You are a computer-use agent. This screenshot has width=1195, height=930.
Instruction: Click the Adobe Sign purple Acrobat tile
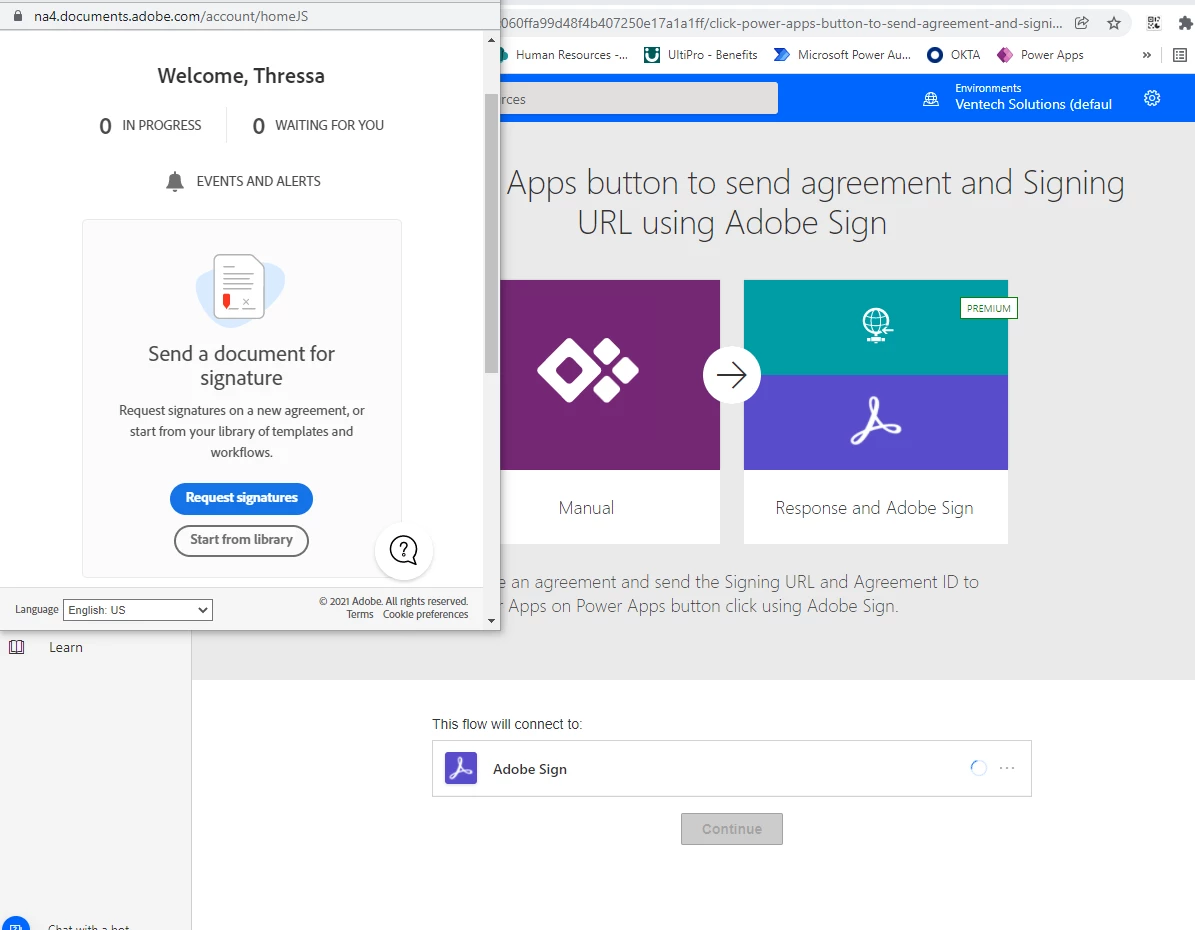pos(876,422)
